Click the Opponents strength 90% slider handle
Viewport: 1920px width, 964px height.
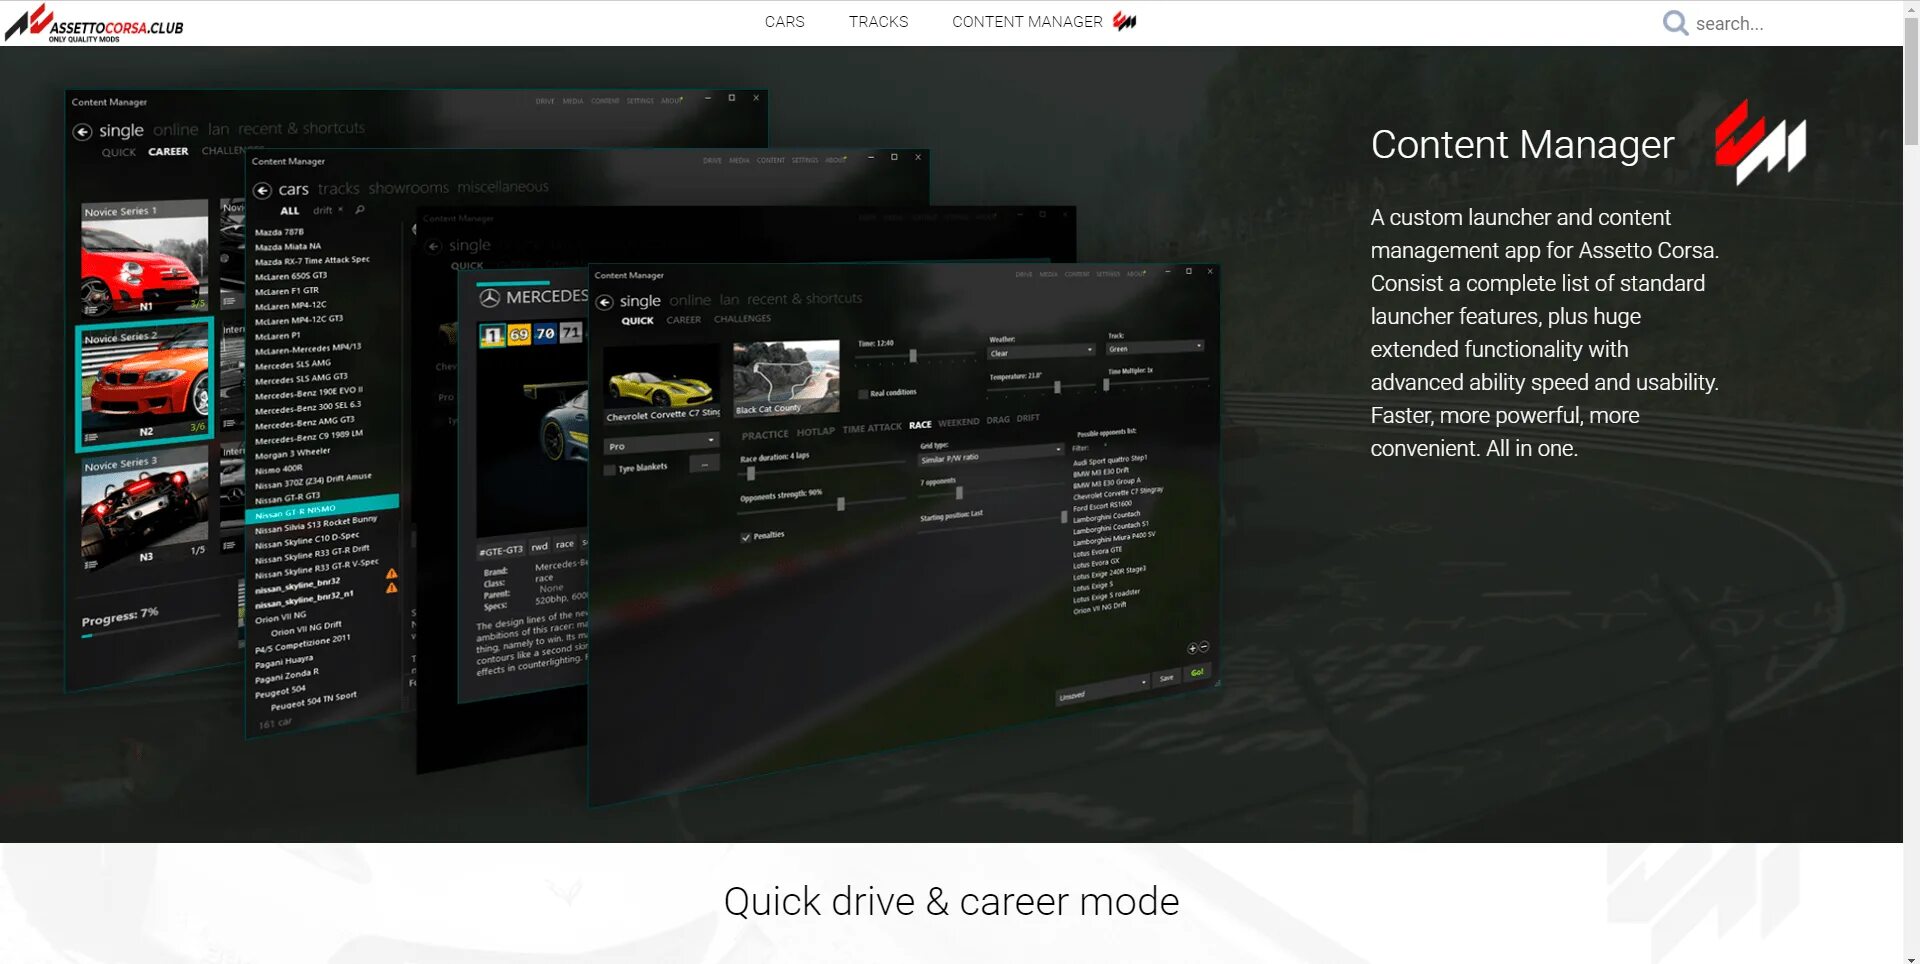tap(841, 504)
